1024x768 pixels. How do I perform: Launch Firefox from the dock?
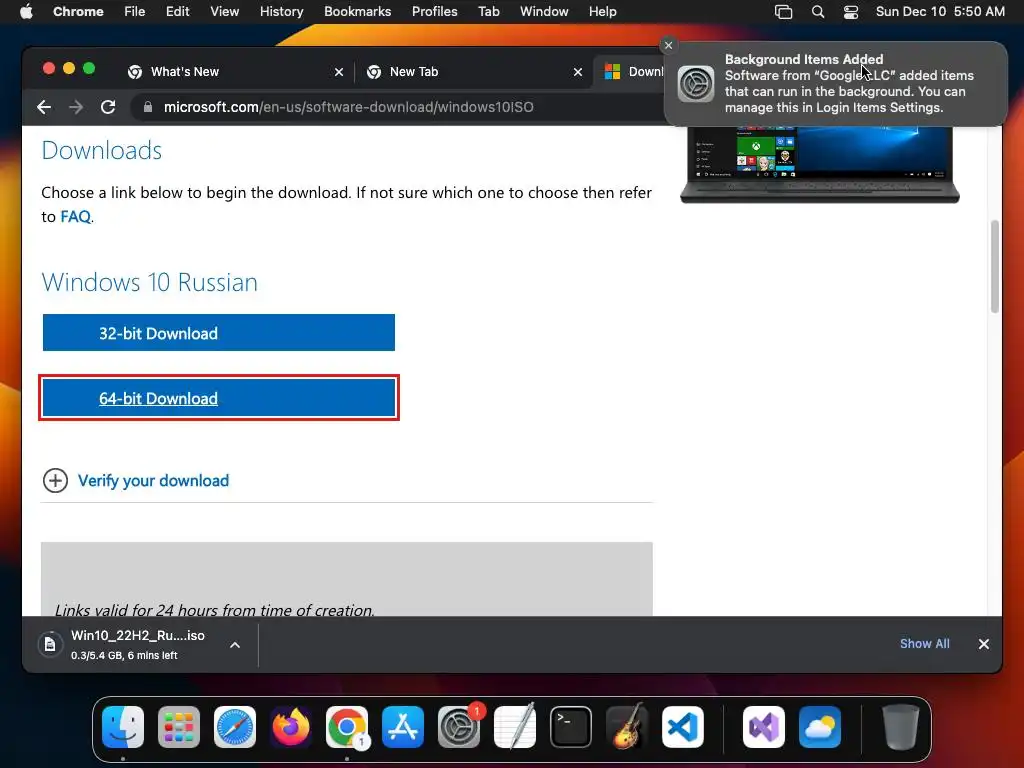click(291, 727)
